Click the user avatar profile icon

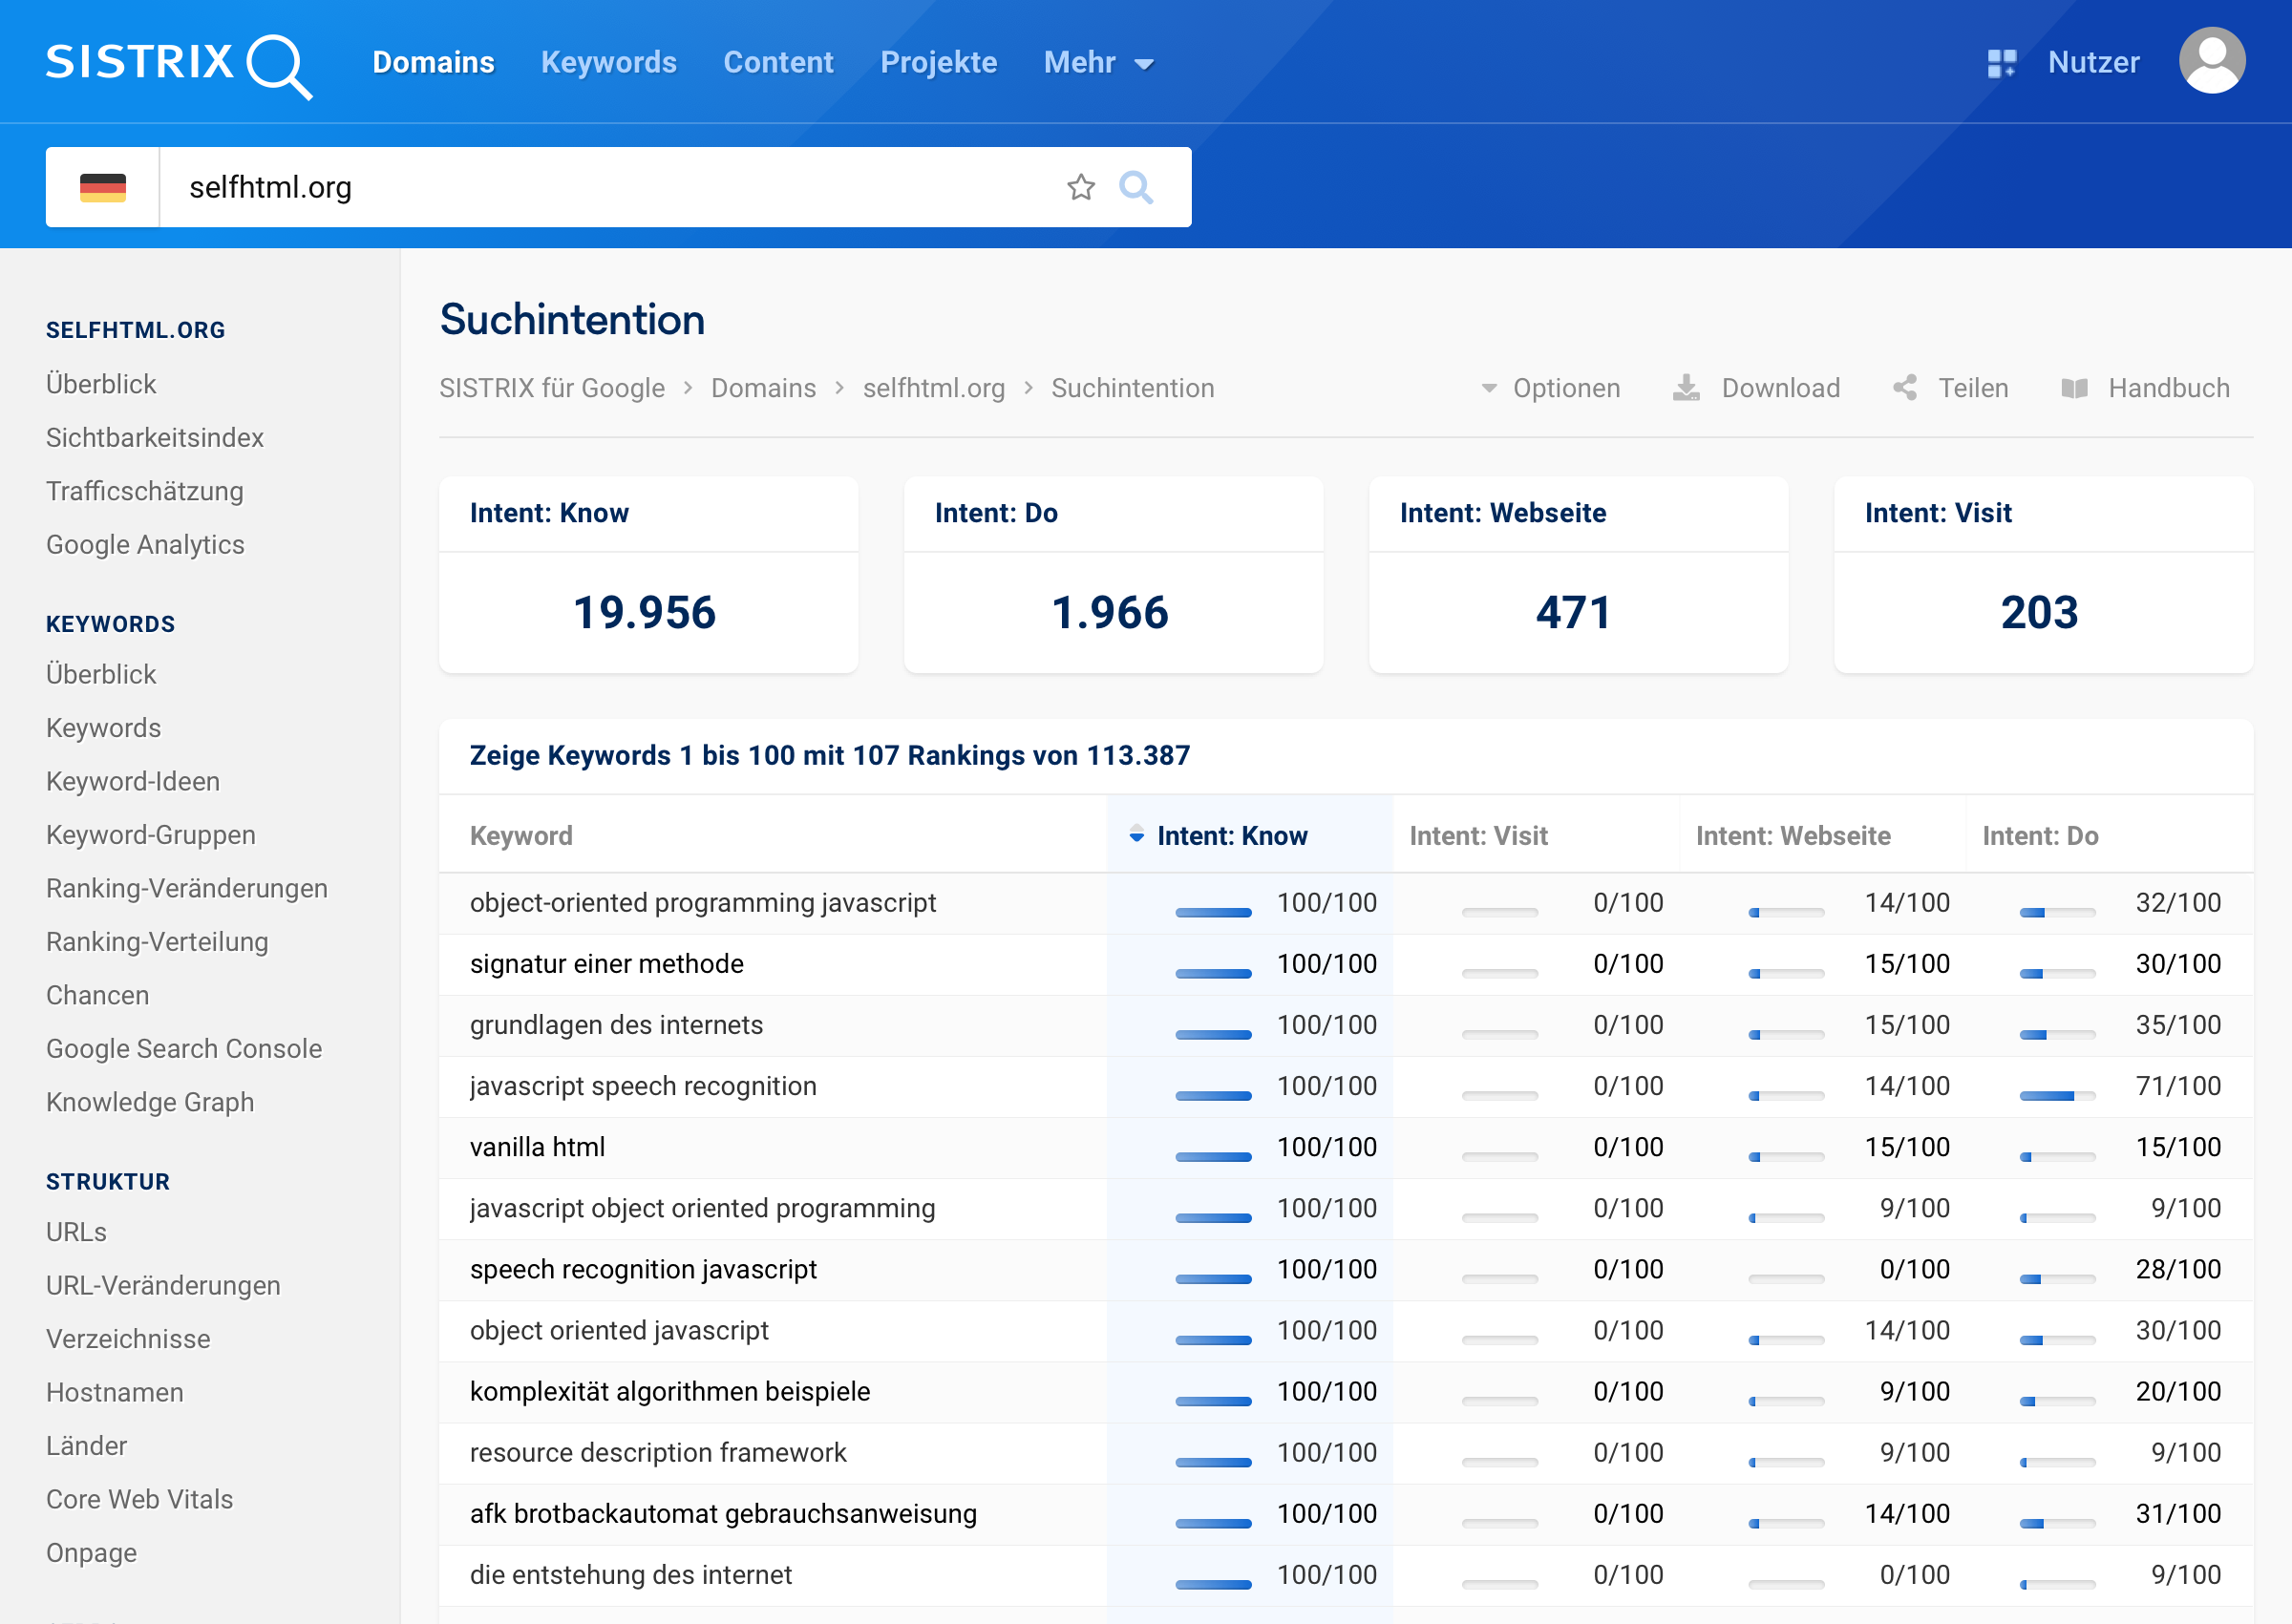click(x=2211, y=61)
